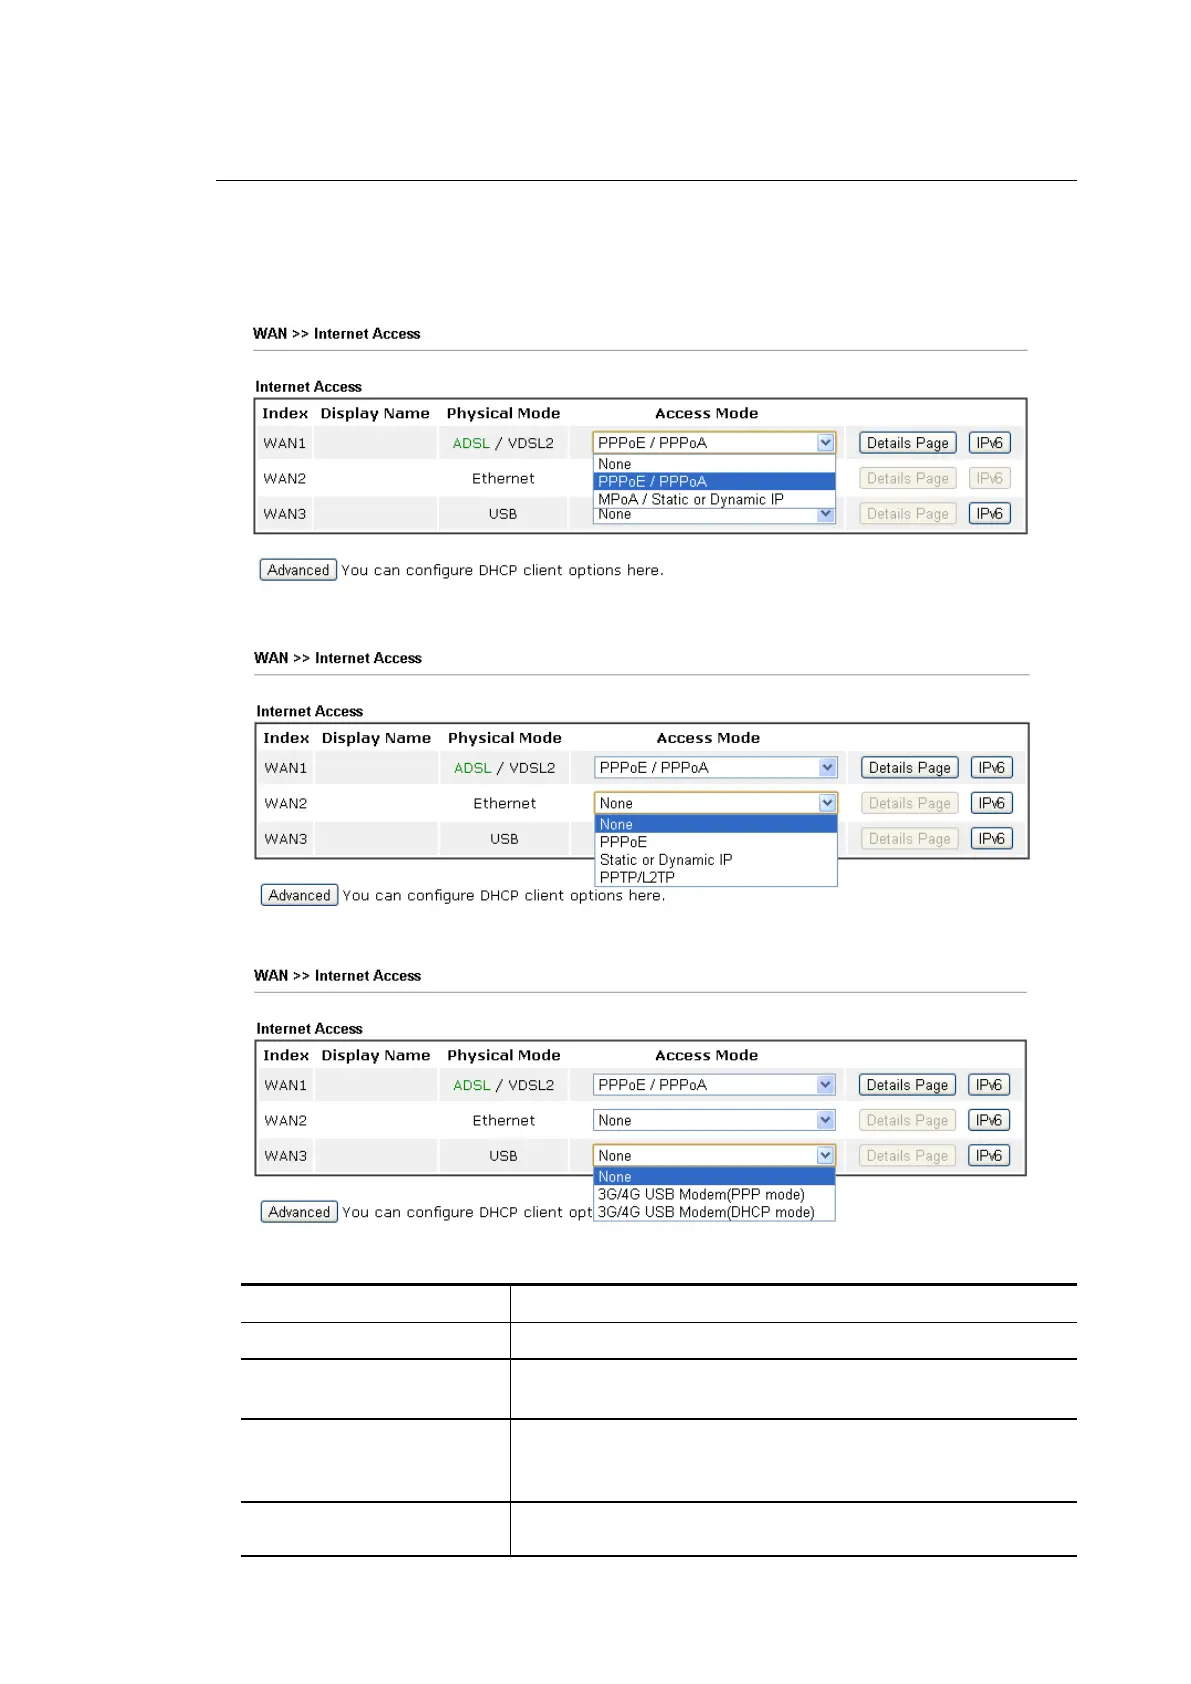Click Advanced button in top screenshot
This screenshot has height=1684, width=1191.
[x=298, y=570]
